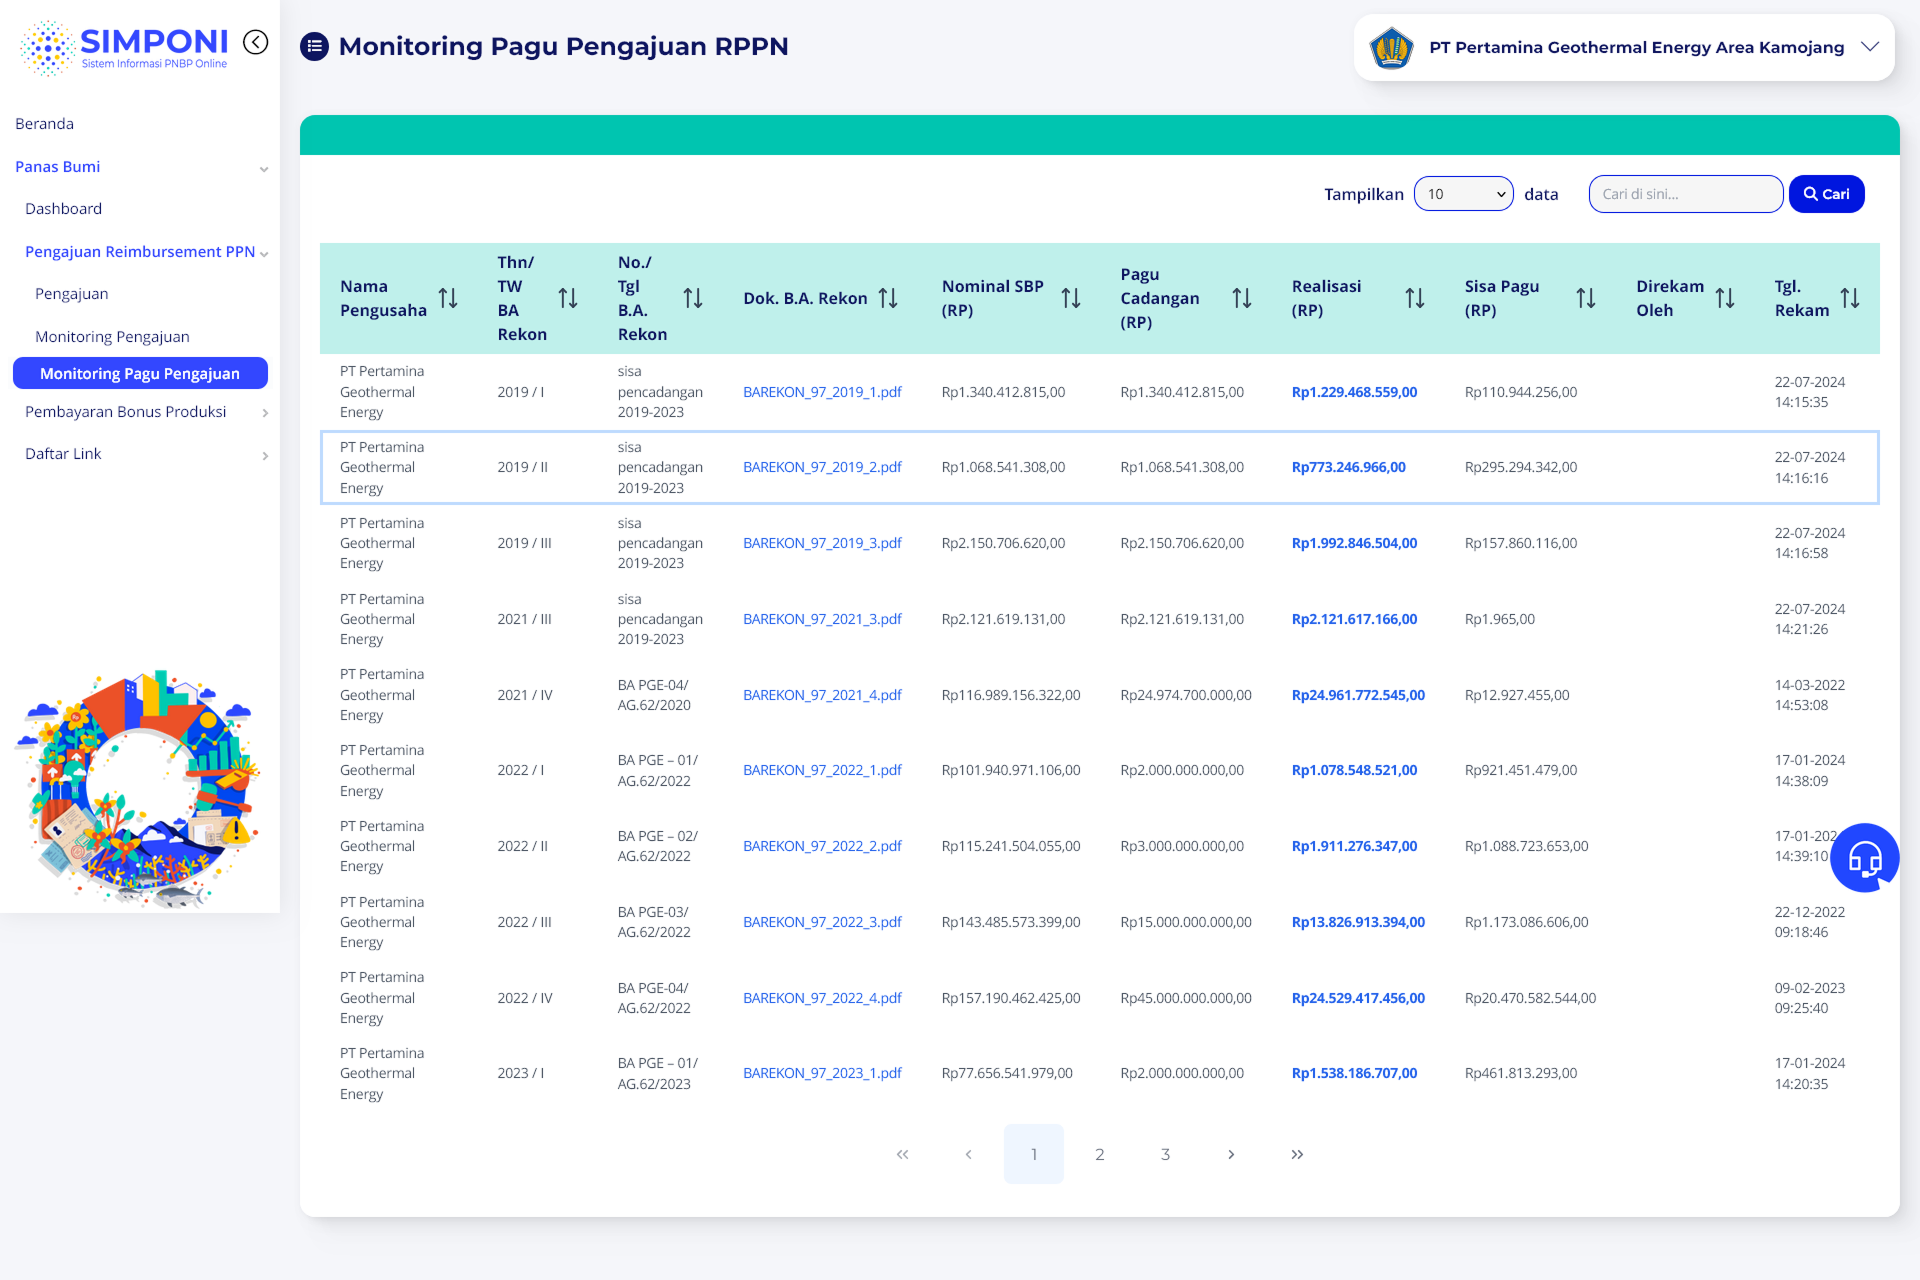Open Beranda in the sidebar

[x=44, y=124]
